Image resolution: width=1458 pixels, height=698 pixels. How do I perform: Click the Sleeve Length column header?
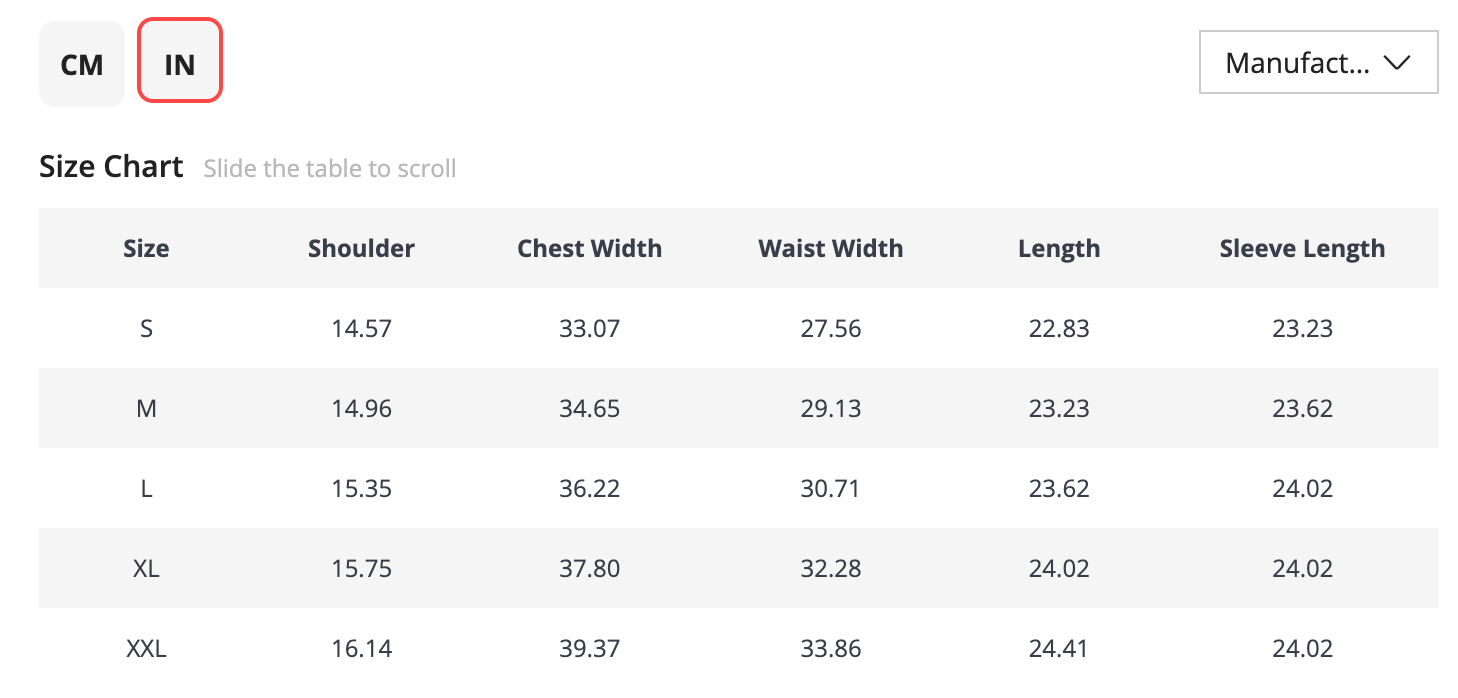1302,248
